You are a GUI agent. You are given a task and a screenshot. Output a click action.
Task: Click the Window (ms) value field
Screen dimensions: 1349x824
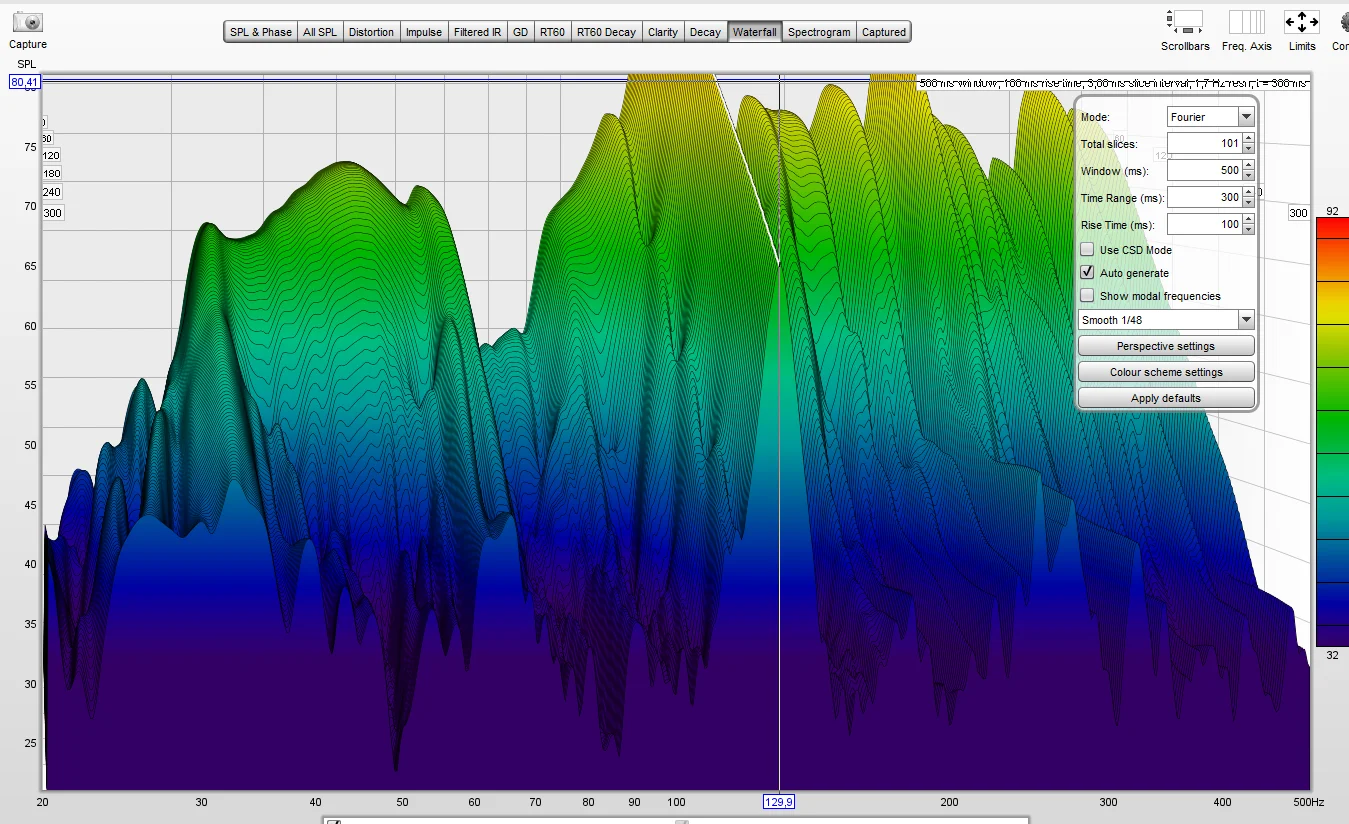point(1204,171)
